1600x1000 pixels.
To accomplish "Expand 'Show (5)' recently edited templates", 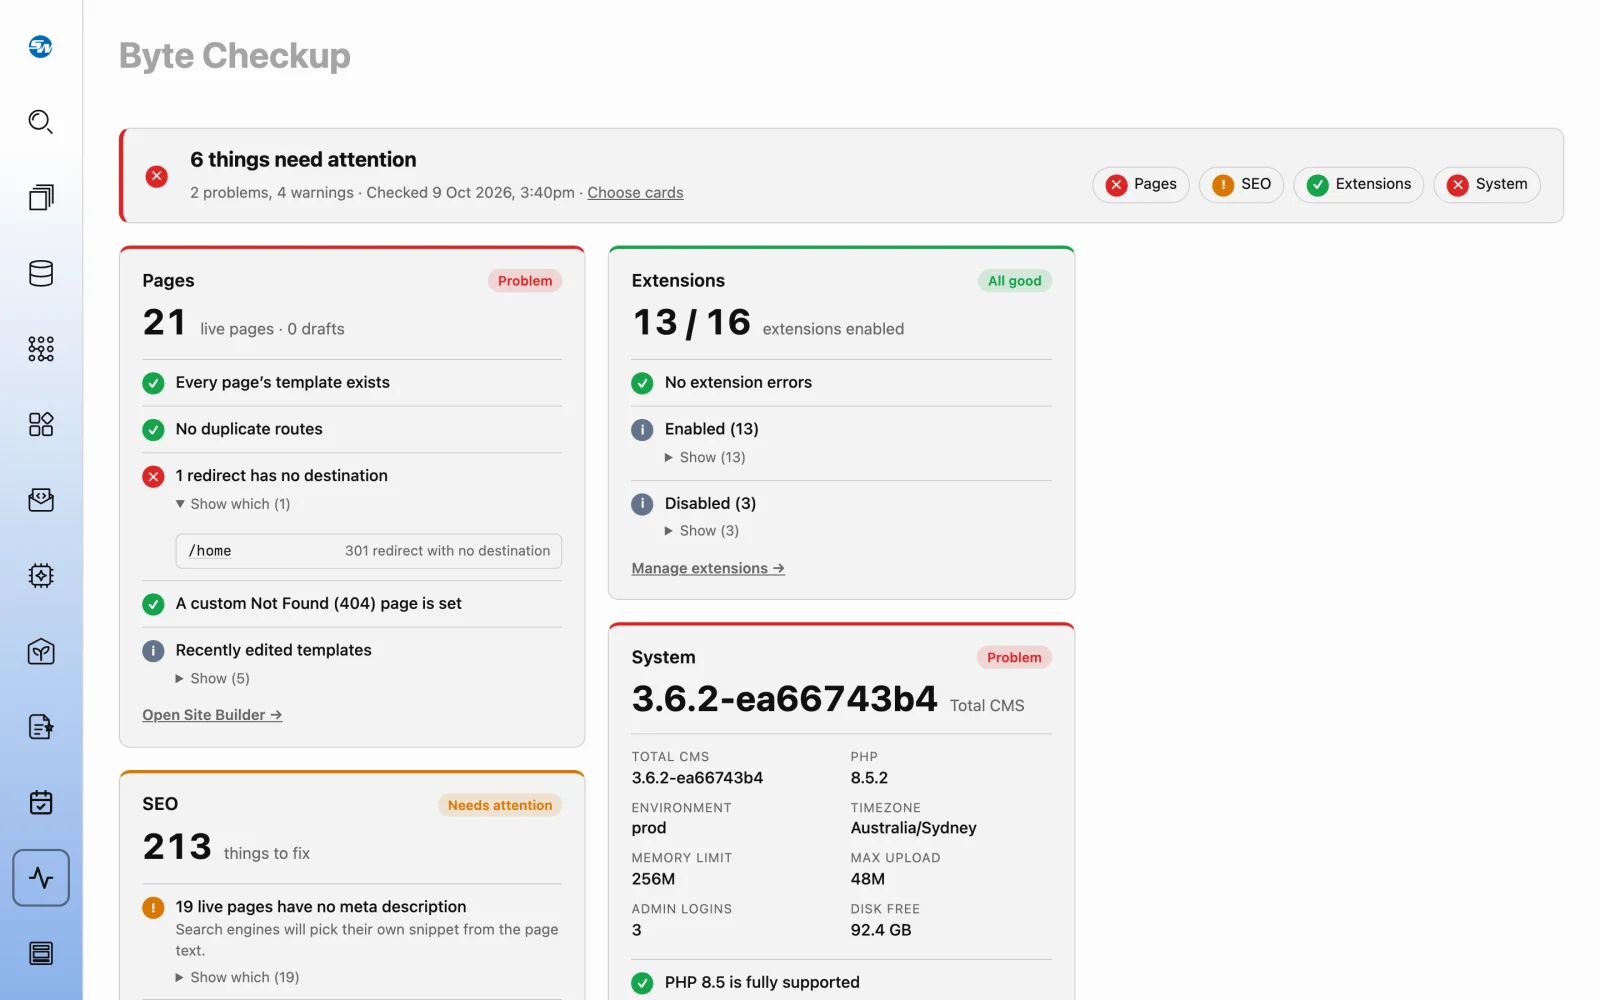I will 213,678.
